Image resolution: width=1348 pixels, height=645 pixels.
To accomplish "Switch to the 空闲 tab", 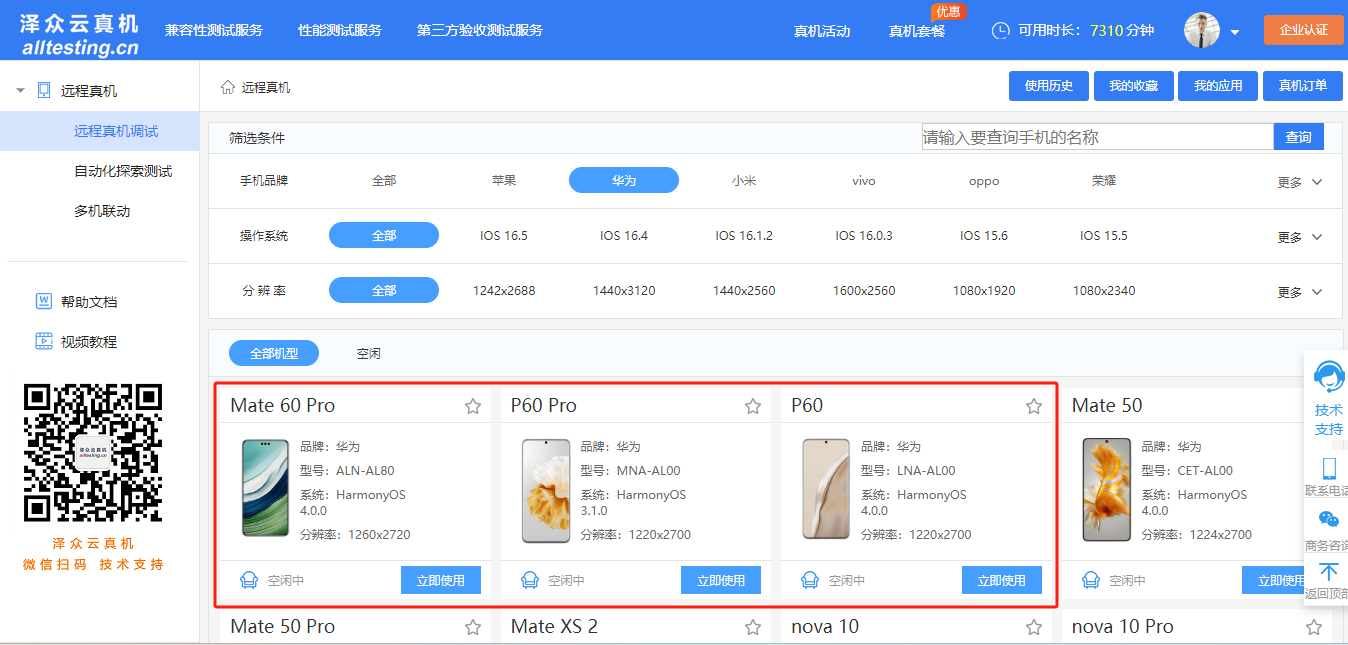I will click(368, 353).
